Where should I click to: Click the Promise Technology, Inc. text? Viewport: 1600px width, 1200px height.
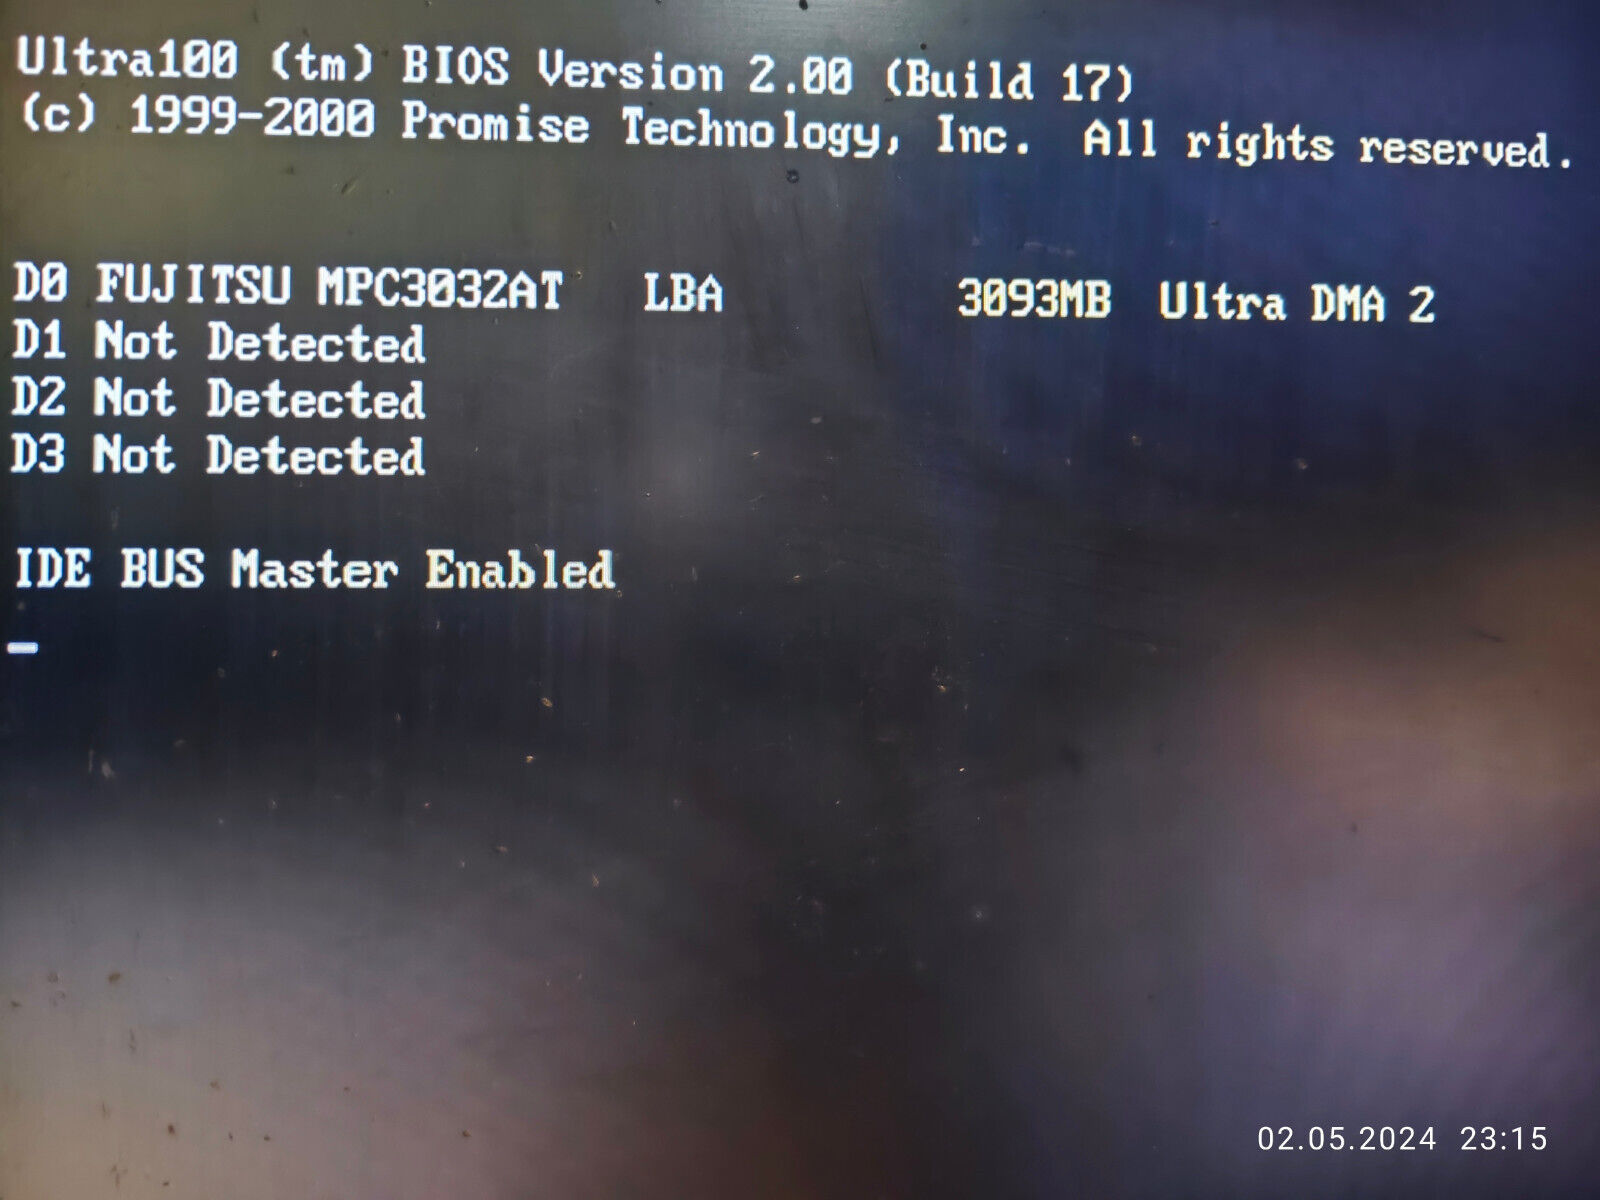point(717,130)
